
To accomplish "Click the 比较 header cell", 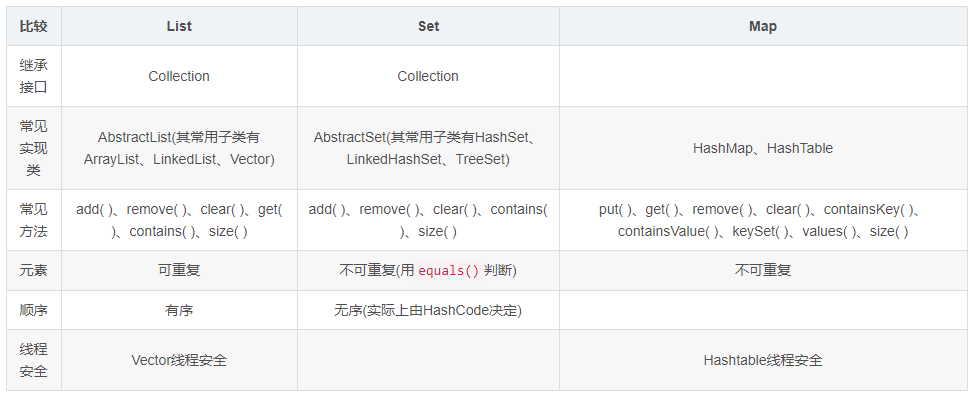I will click(34, 26).
